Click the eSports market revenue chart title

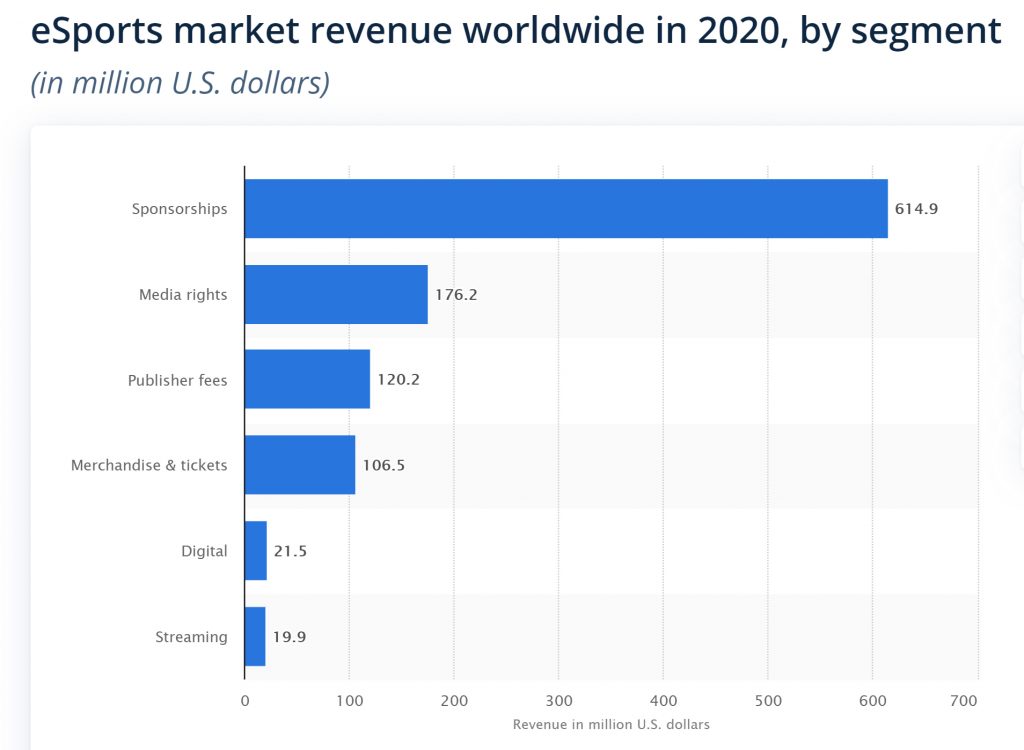click(516, 32)
